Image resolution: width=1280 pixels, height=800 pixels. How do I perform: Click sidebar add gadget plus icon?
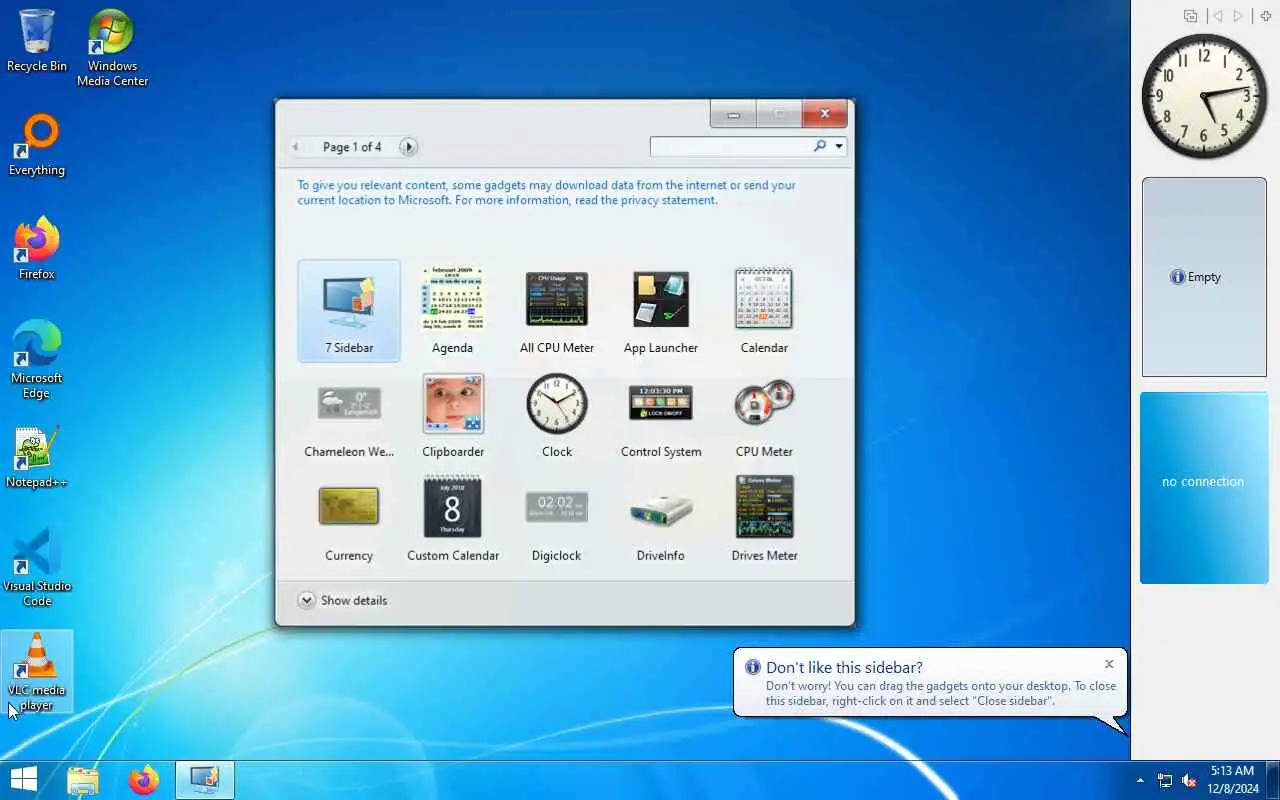(1265, 16)
